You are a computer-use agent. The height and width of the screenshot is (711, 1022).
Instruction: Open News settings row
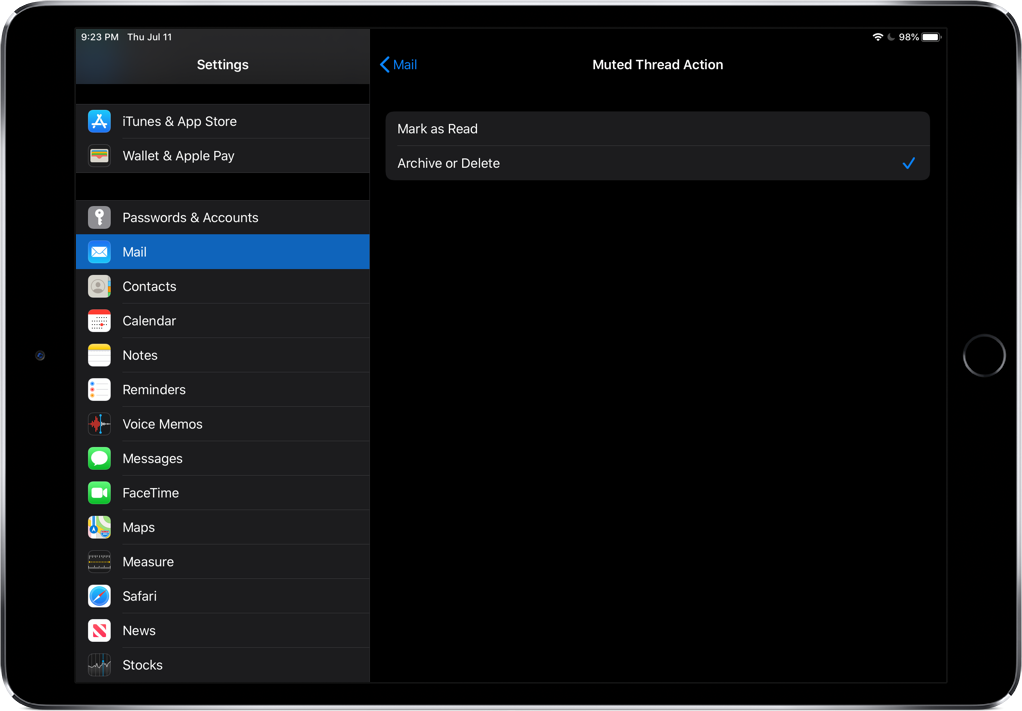pyautogui.click(x=223, y=631)
